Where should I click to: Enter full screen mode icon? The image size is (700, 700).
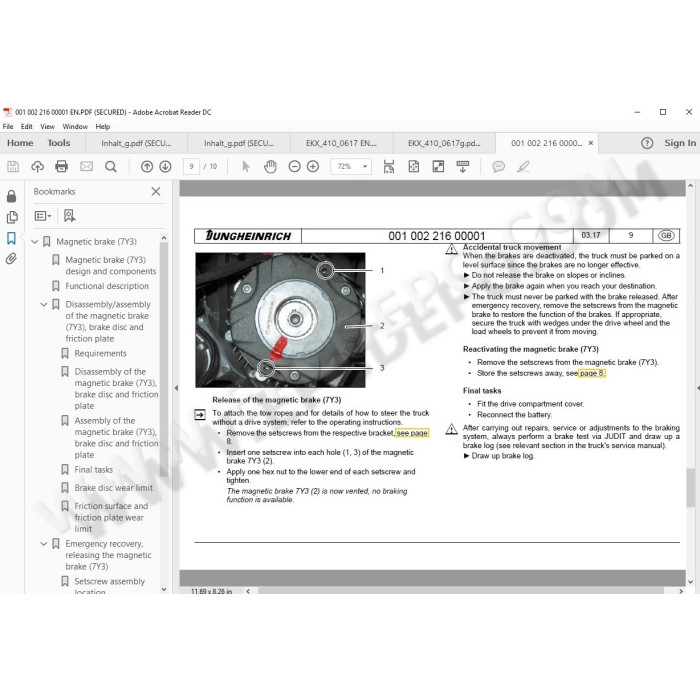pyautogui.click(x=438, y=167)
